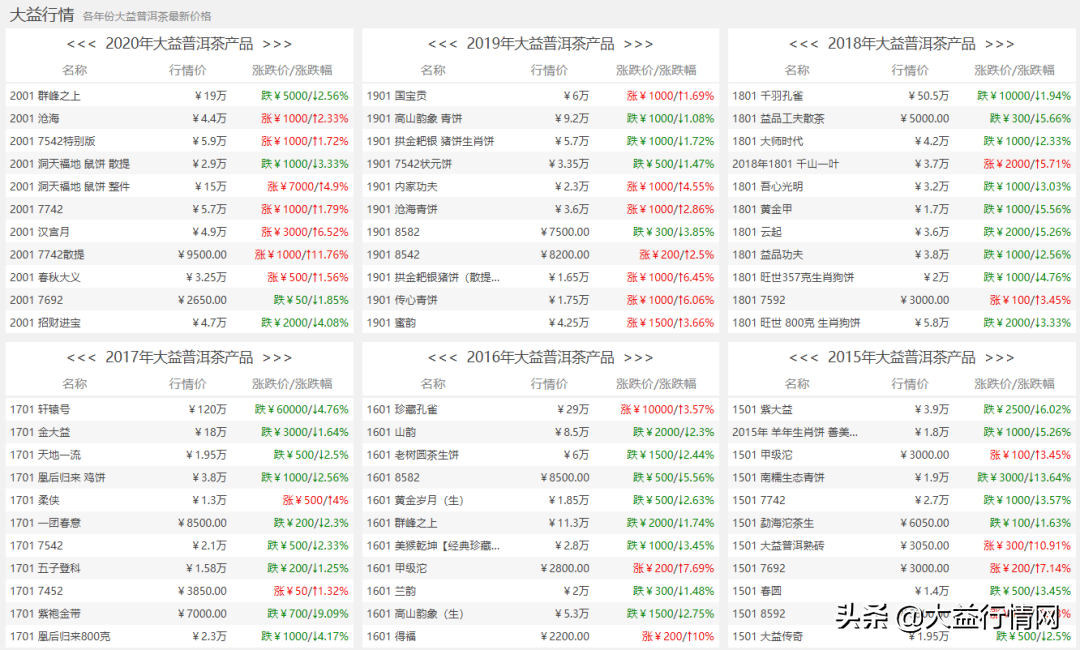
Task: Click the 1901 内家功夫 product name
Action: tap(402, 187)
